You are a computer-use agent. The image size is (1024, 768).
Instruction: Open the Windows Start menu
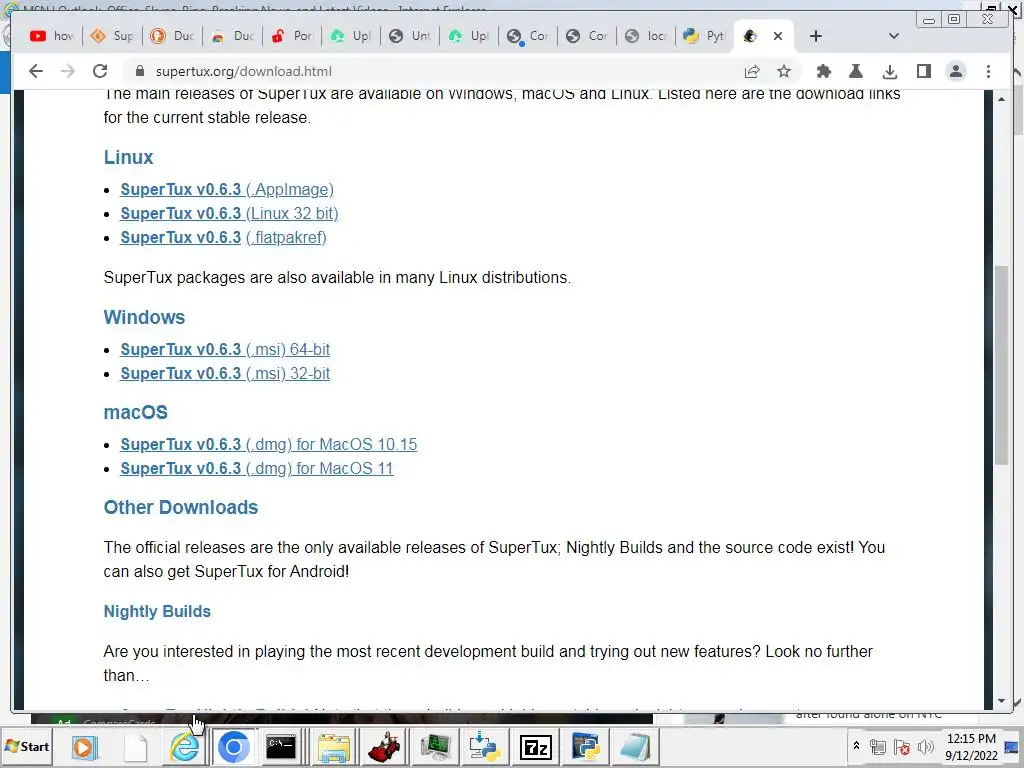pos(27,746)
